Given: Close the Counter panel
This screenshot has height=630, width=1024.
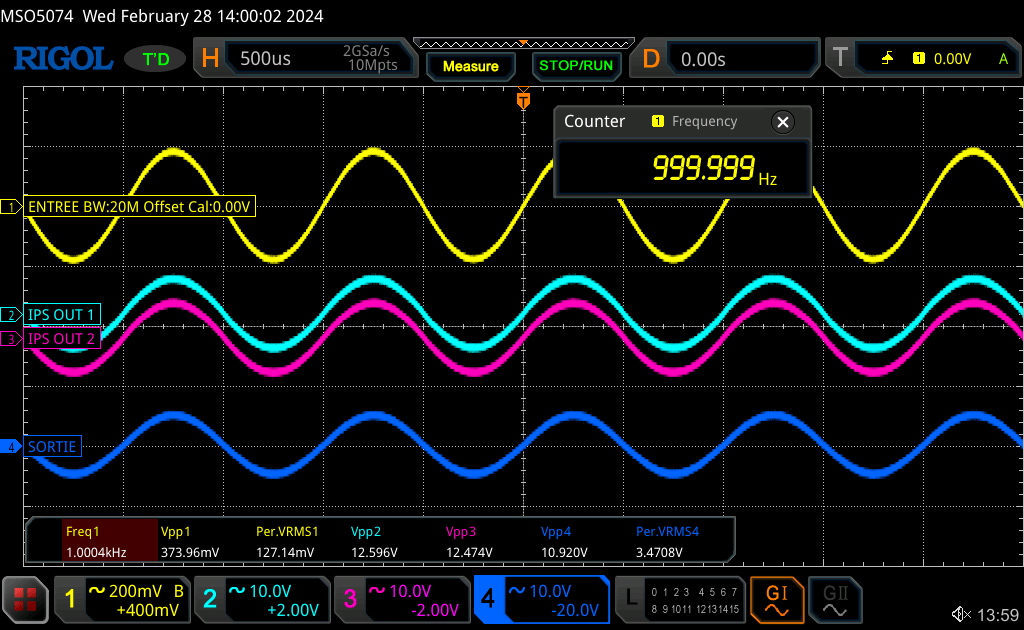Looking at the screenshot, I should coord(783,122).
